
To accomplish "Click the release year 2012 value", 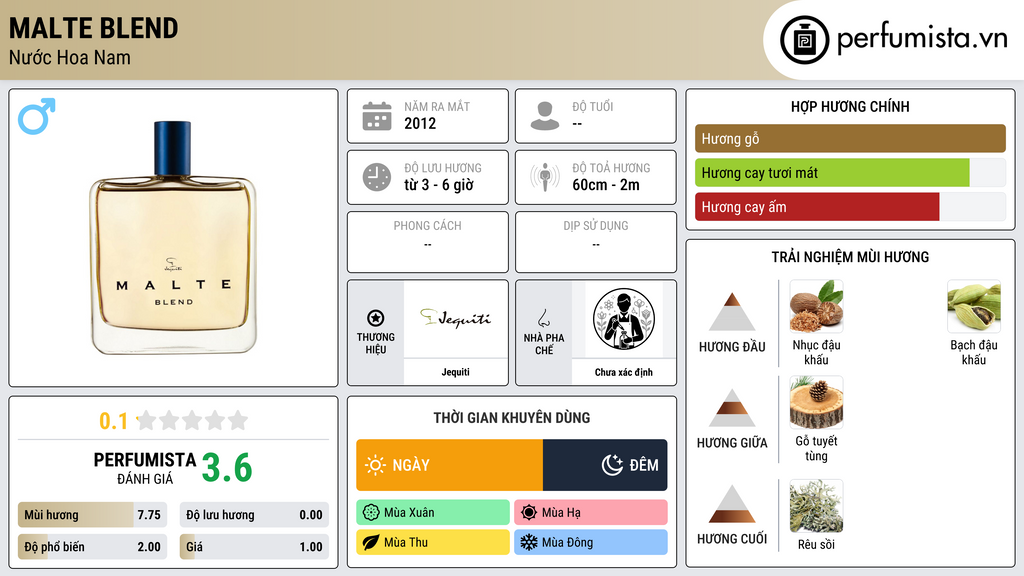I will point(420,123).
